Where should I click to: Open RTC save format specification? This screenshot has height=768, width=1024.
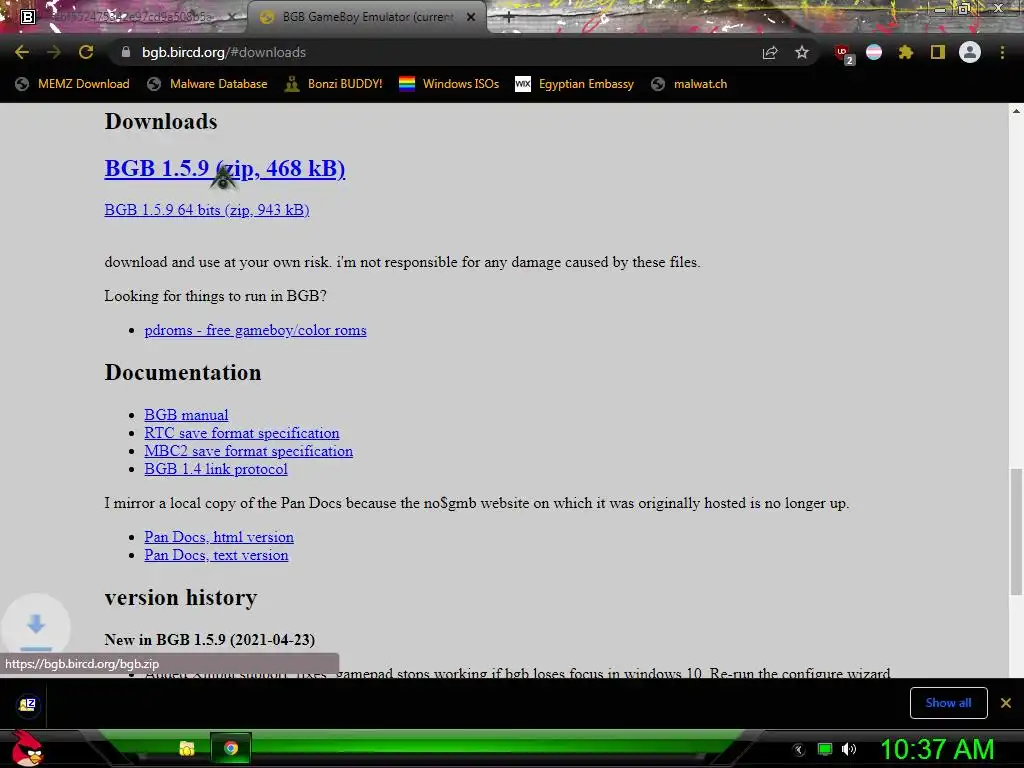click(x=242, y=433)
